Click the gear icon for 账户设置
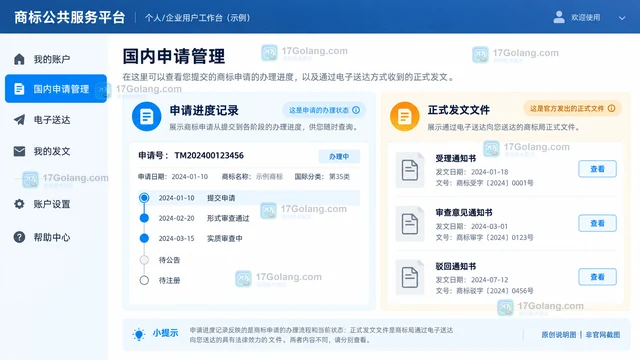Image resolution: width=640 pixels, height=360 pixels. pyautogui.click(x=19, y=204)
